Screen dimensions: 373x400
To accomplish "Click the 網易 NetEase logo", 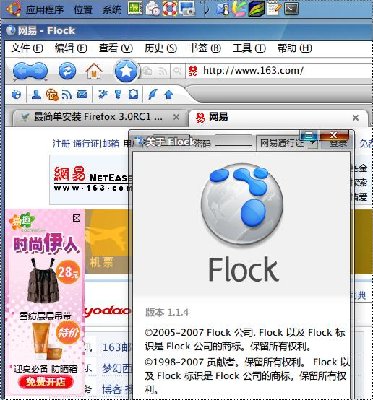I will click(92, 179).
